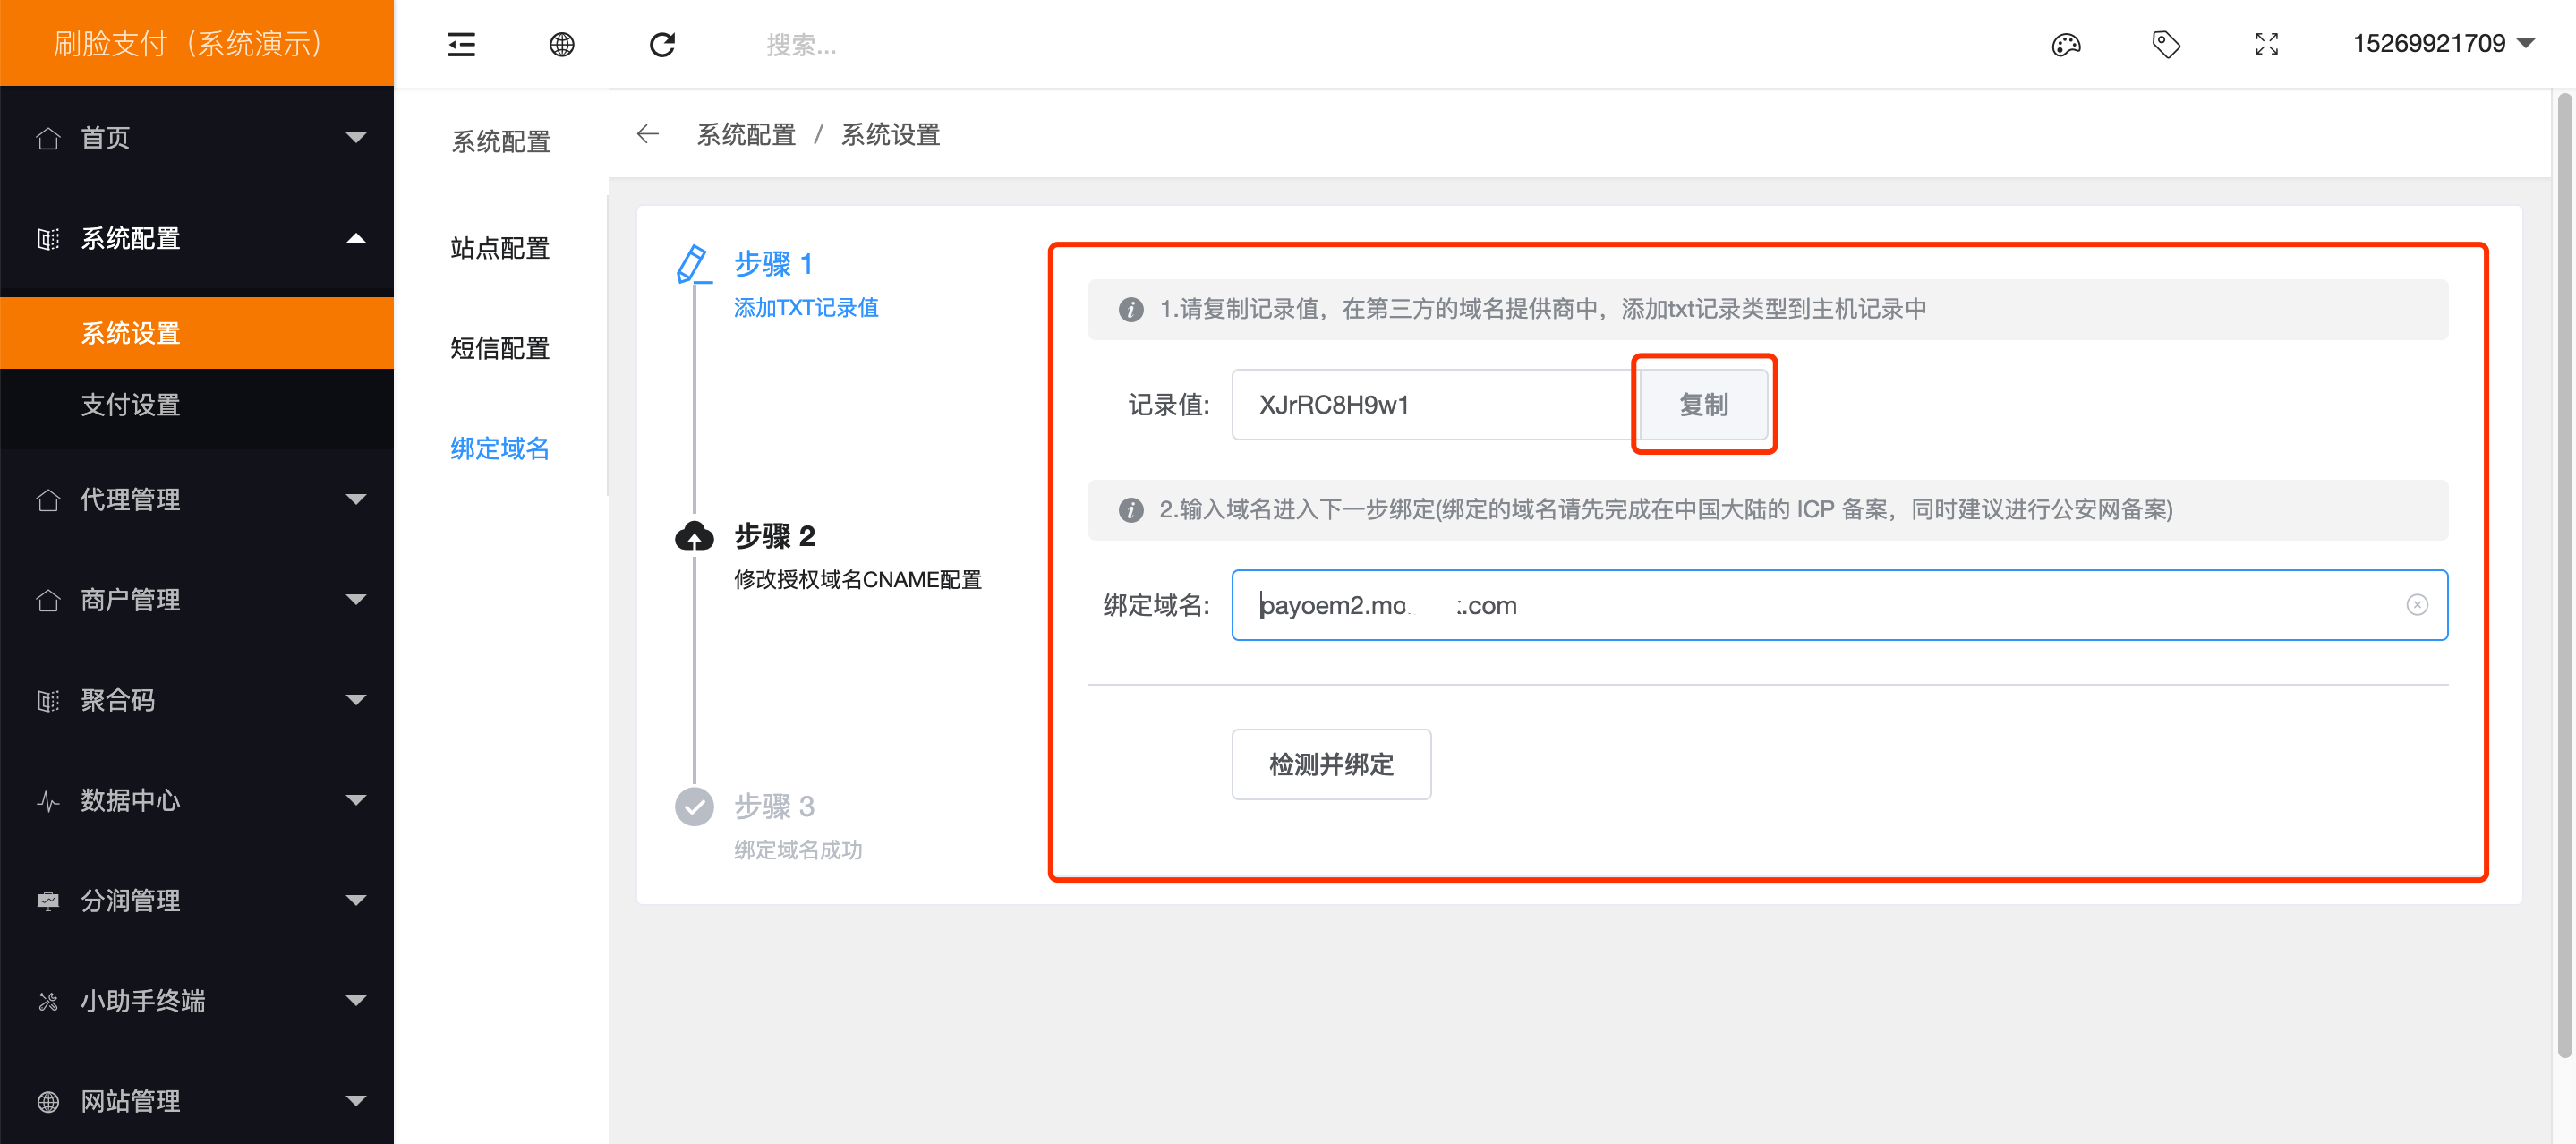Click the step 2 cloud upload icon
Screen dimensions: 2576x1144
(694, 537)
